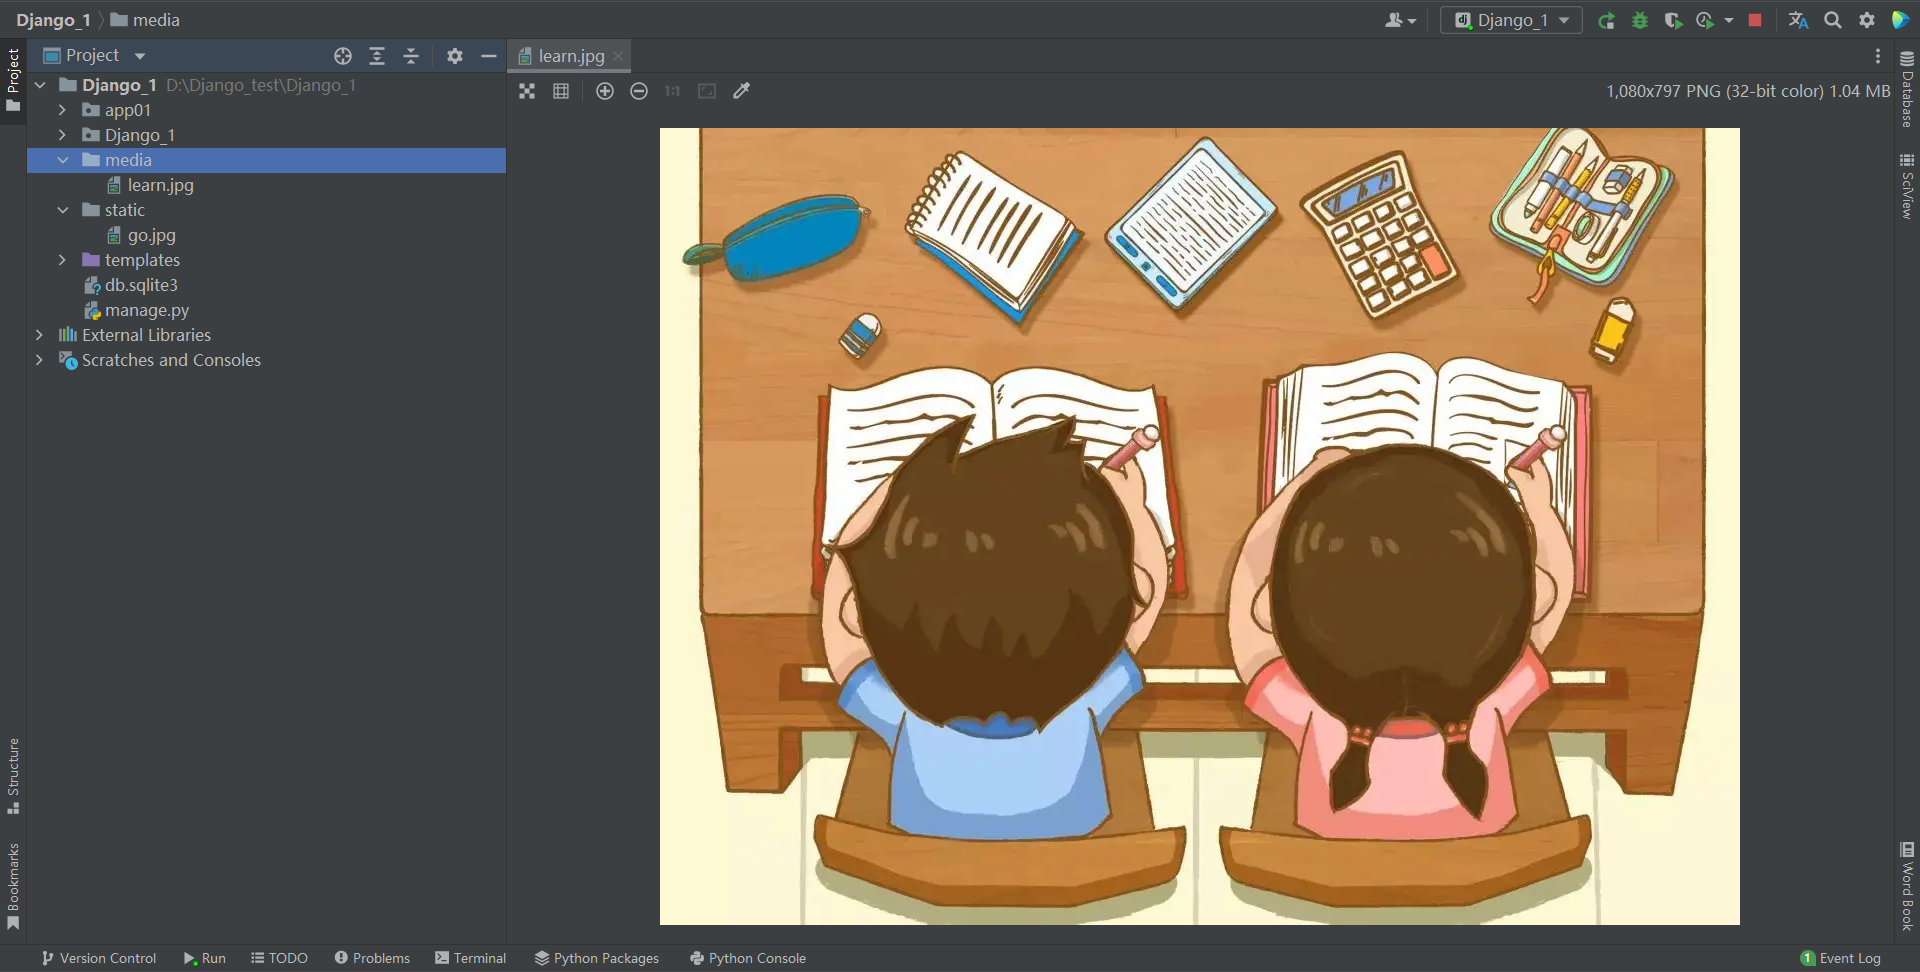Open Search Everywhere magnifier
This screenshot has width=1920, height=972.
(1833, 20)
